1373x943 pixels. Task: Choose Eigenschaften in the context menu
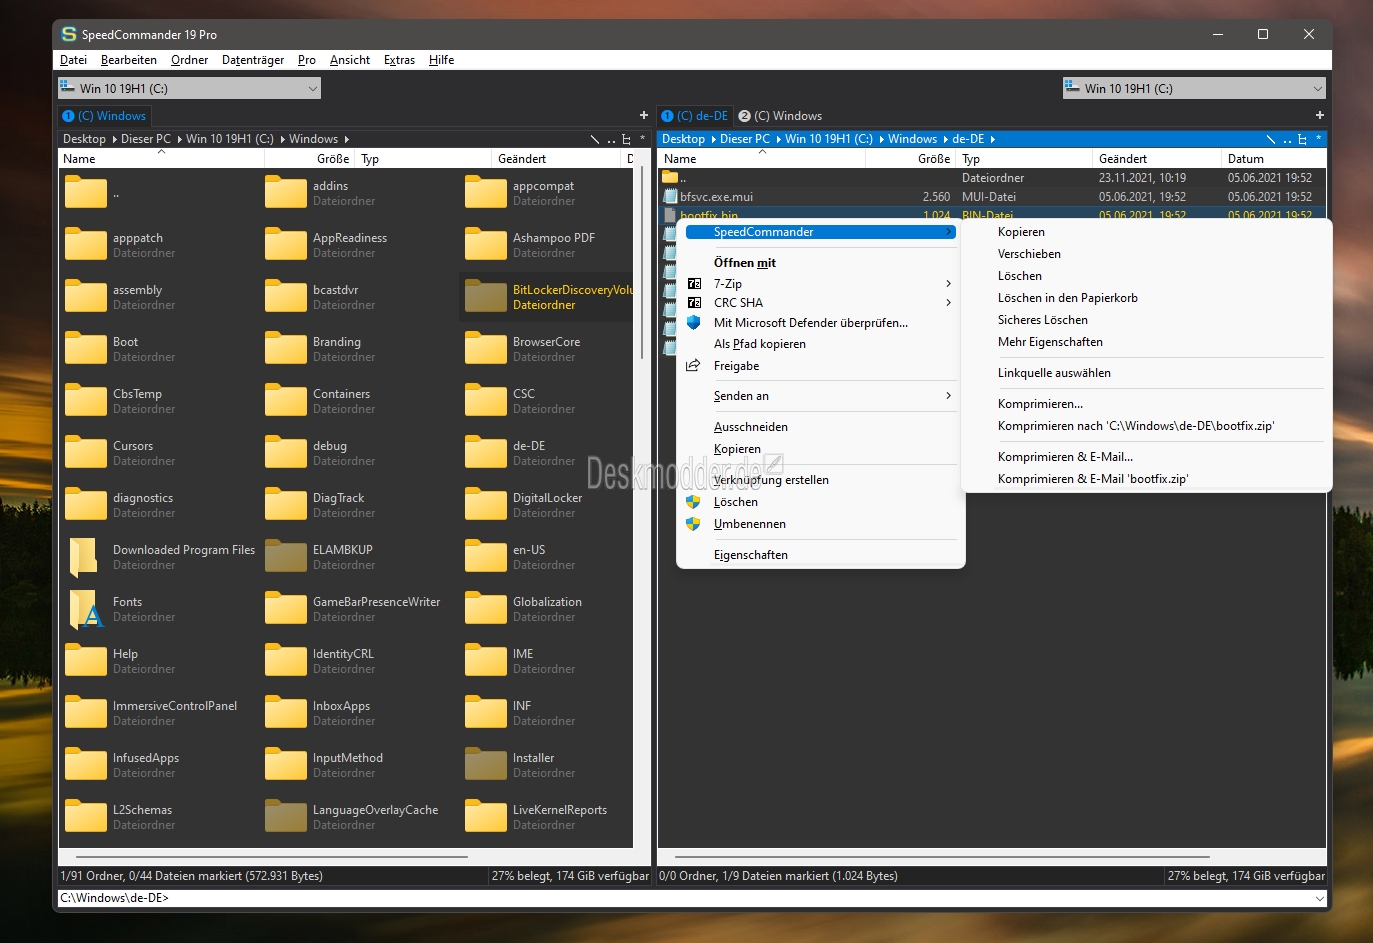tap(751, 555)
